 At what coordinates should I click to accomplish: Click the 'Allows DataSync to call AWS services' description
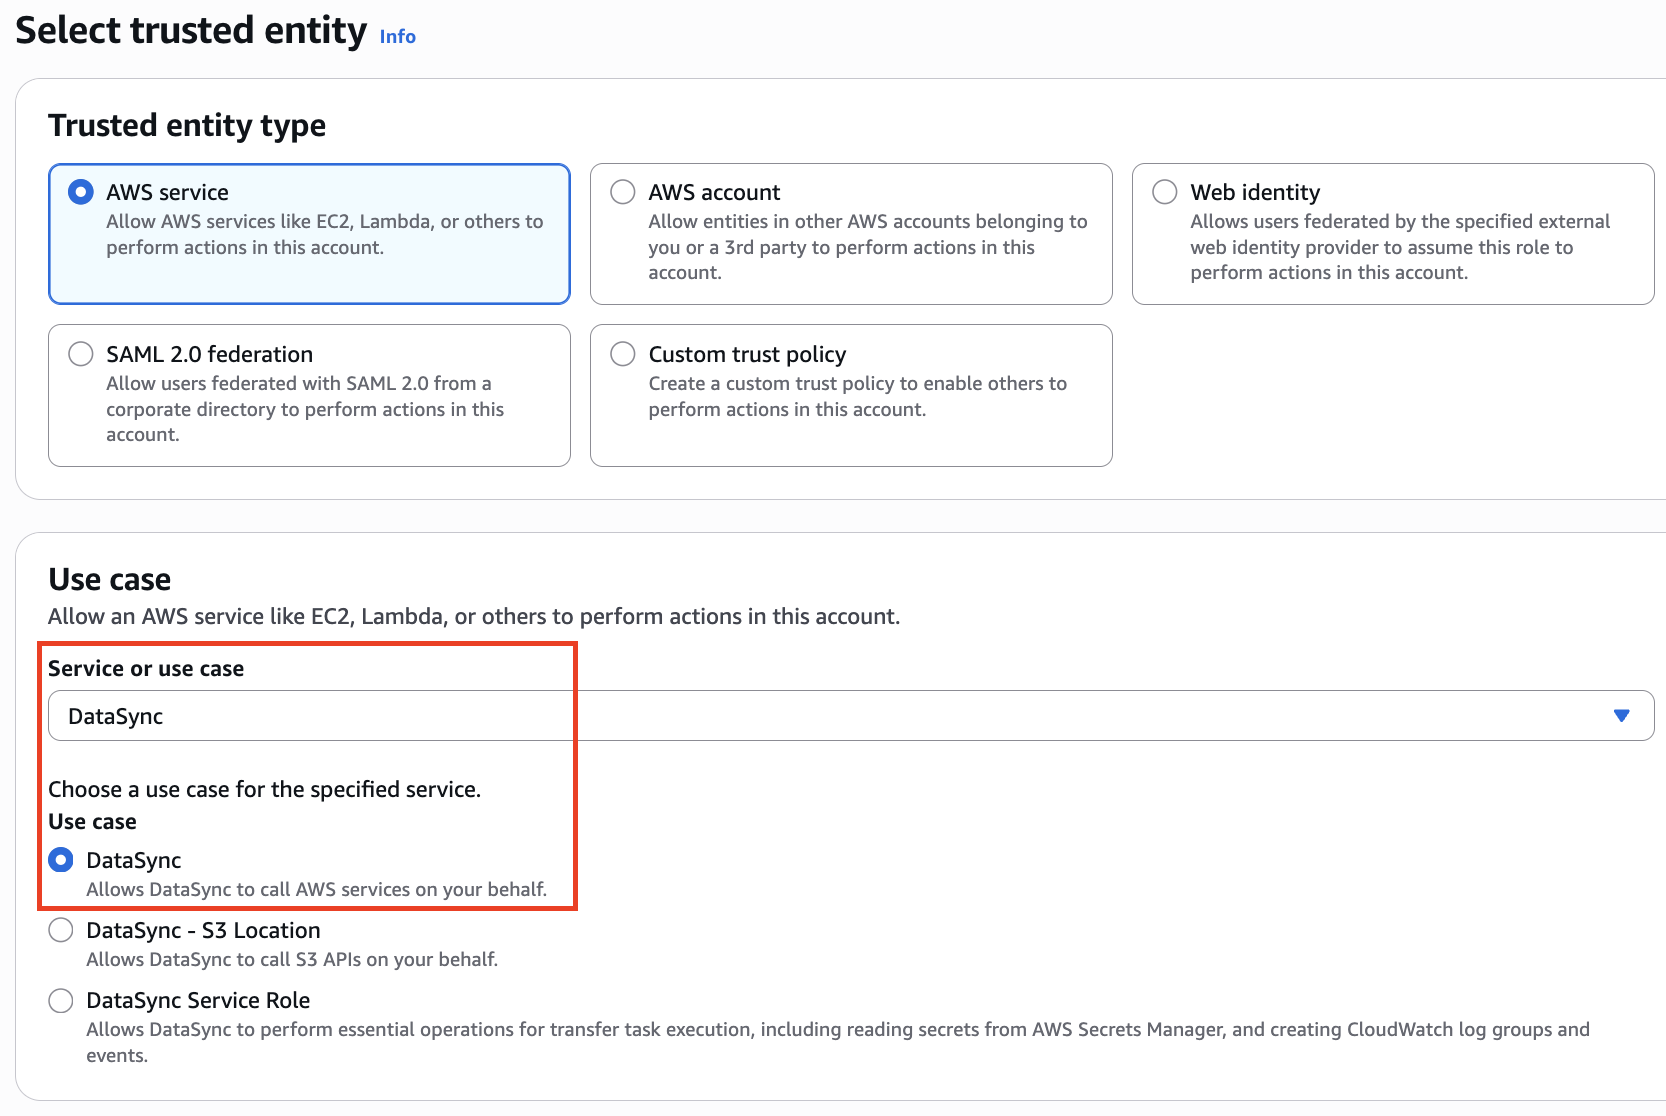317,890
